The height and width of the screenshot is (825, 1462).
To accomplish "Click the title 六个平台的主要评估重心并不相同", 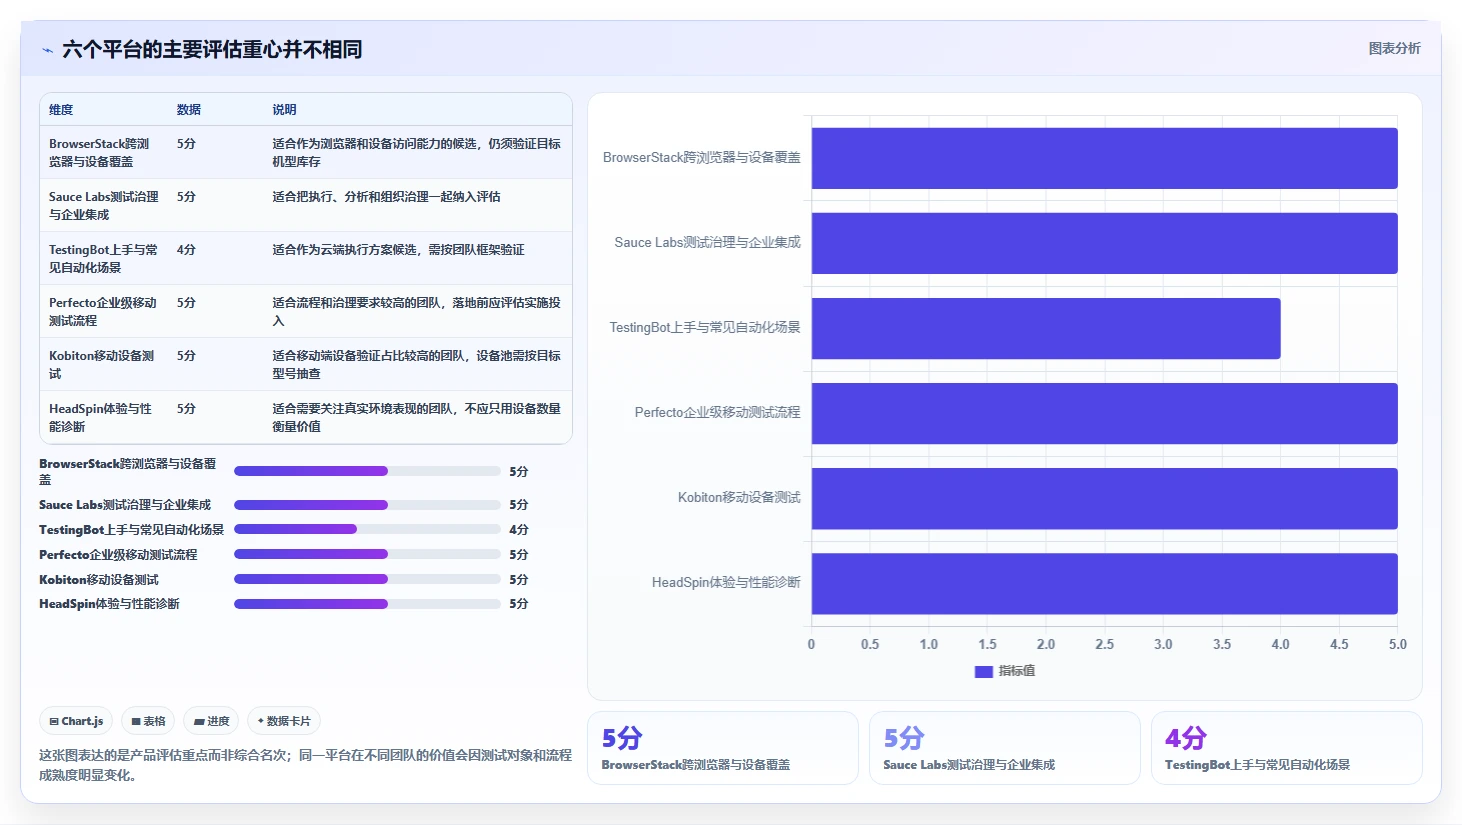I will [212, 50].
